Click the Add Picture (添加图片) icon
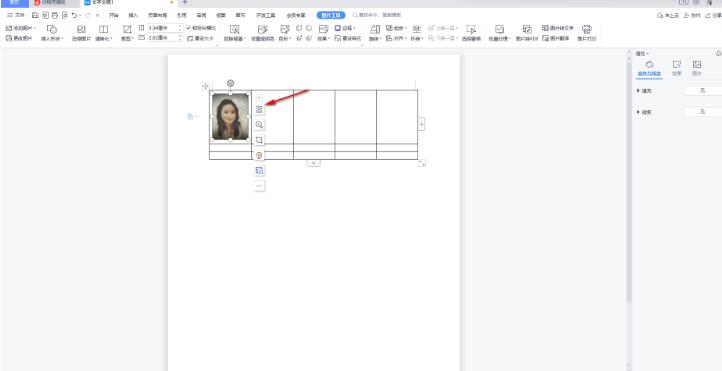 pyautogui.click(x=9, y=29)
